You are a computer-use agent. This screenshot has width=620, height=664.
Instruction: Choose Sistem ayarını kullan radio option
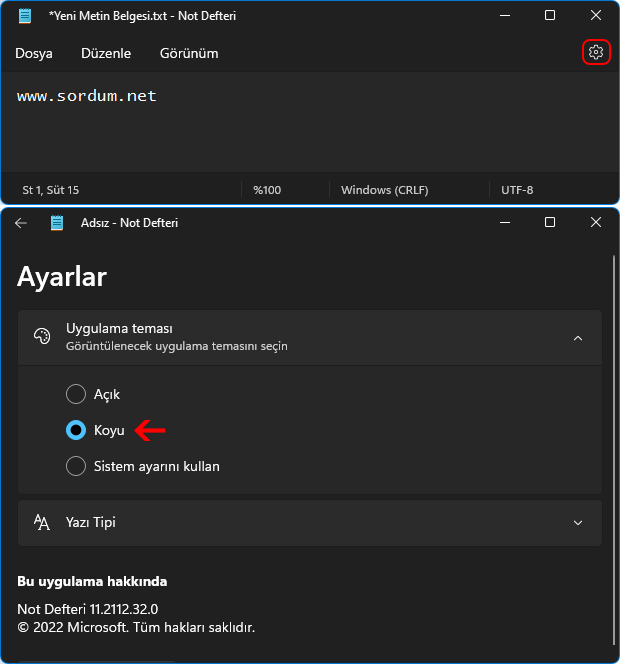pos(76,466)
